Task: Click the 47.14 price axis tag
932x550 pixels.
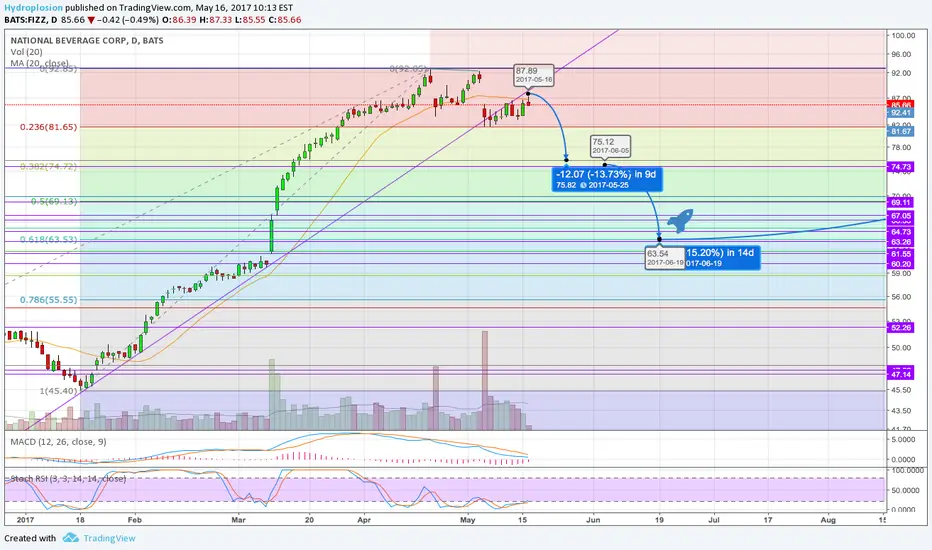Action: coord(901,375)
